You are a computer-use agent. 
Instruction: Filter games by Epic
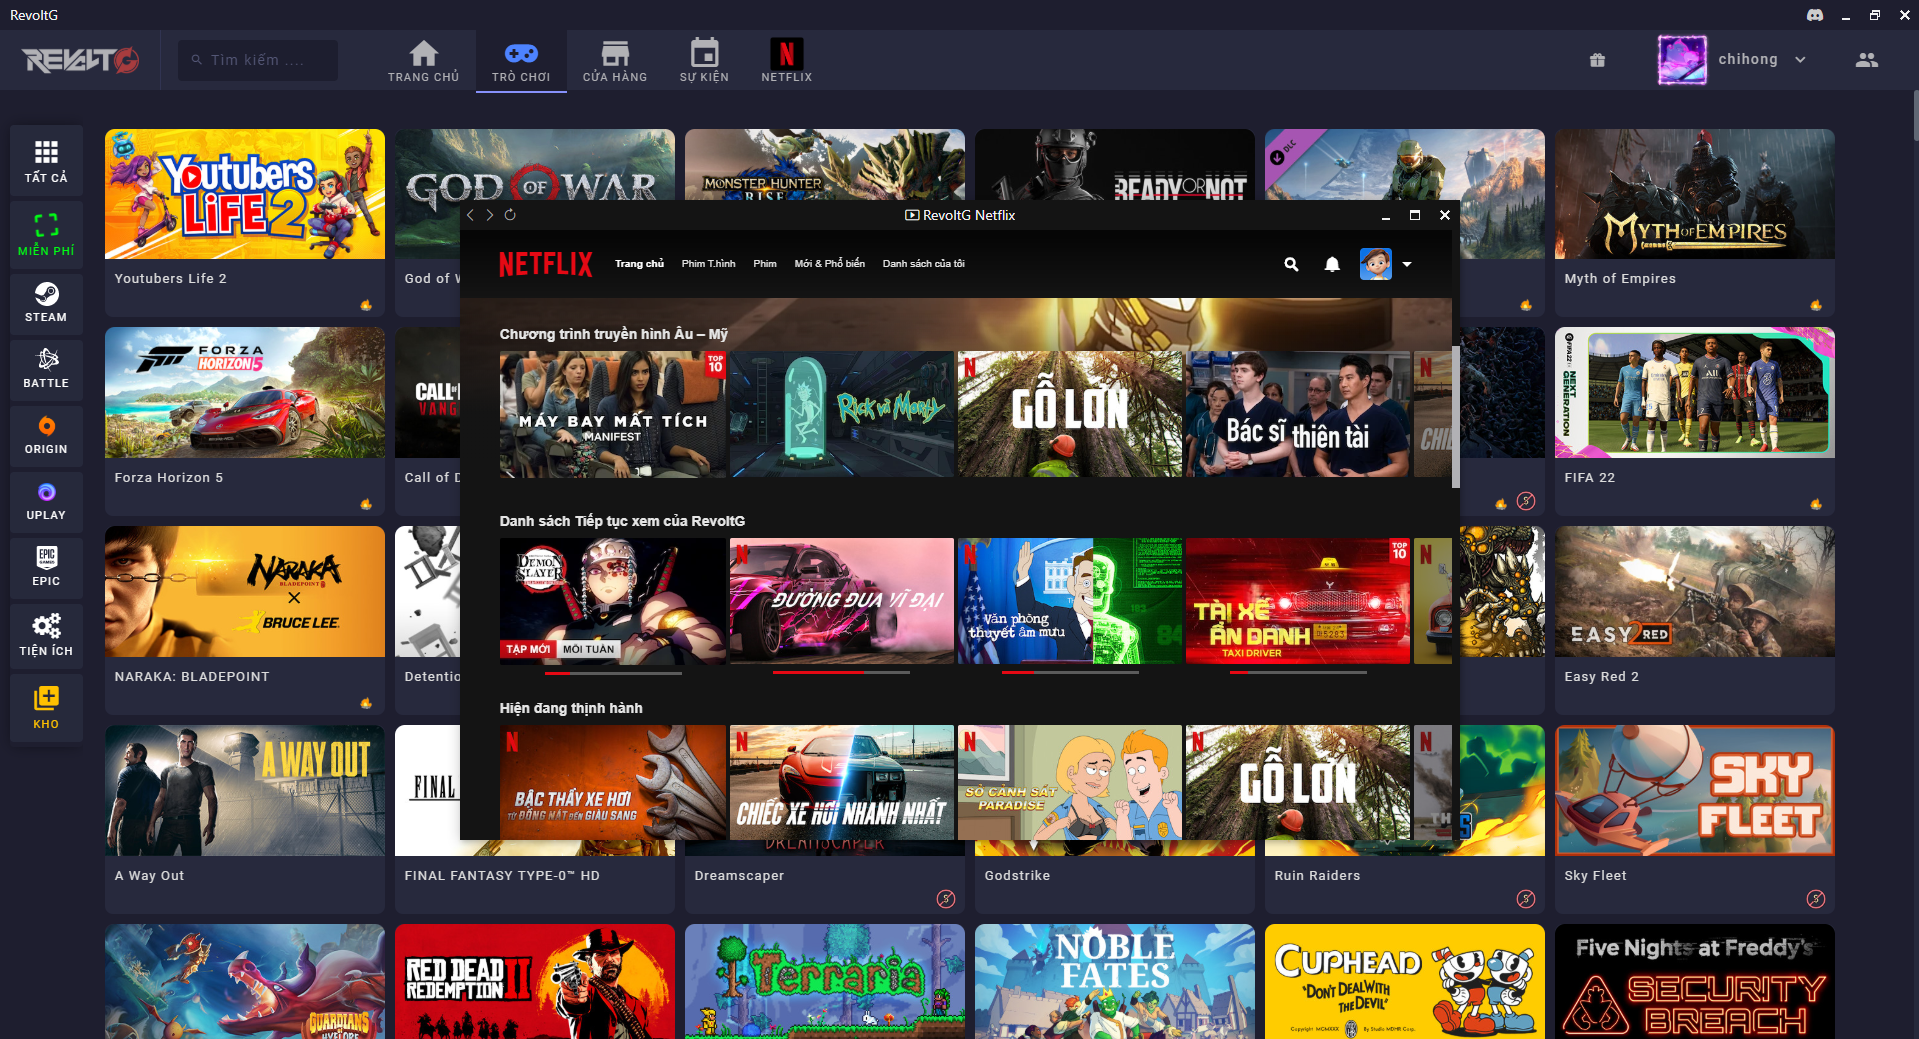[x=46, y=566]
